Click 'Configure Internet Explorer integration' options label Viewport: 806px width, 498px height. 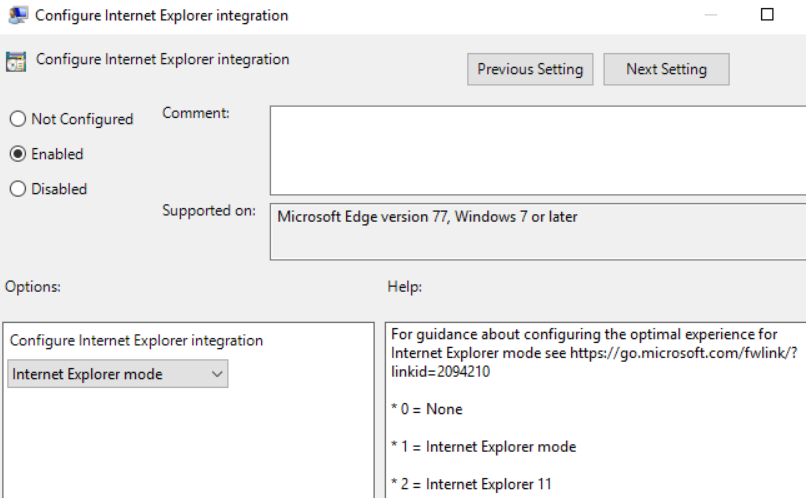(136, 341)
